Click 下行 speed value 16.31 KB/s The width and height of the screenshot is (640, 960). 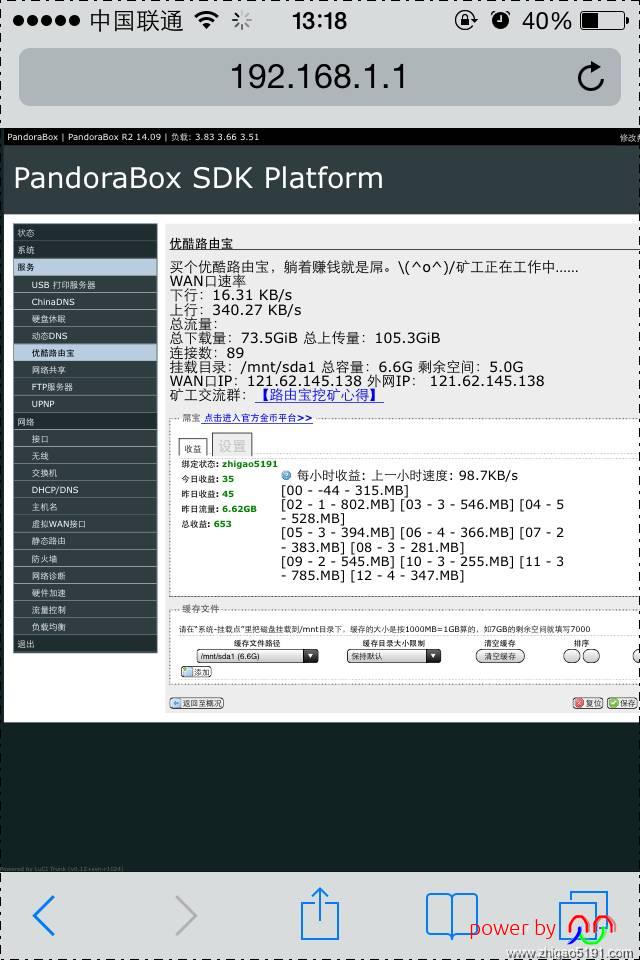click(x=252, y=295)
